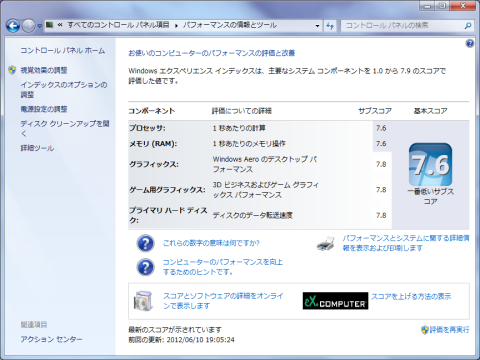This screenshot has width=480, height=360.
Task: Click the last update timestamp 2012/06/10 19:05:24
Action: coord(200,340)
